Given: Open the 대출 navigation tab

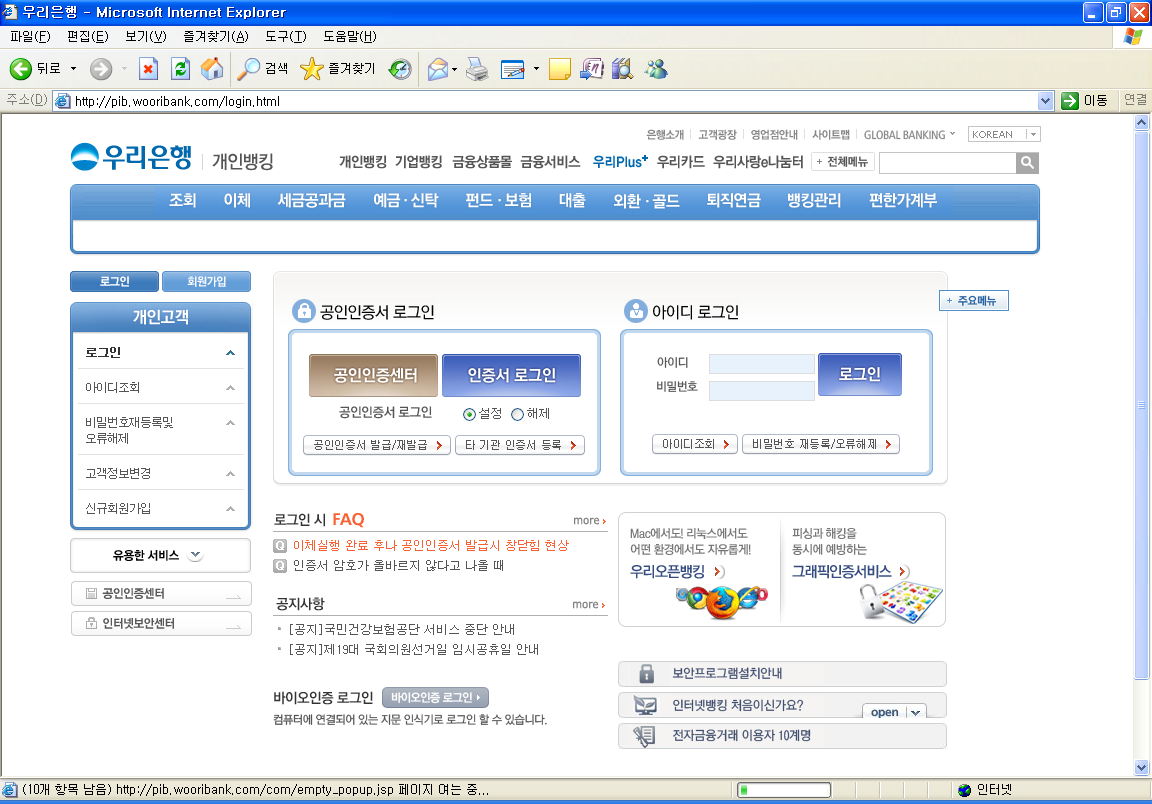Looking at the screenshot, I should (x=572, y=200).
